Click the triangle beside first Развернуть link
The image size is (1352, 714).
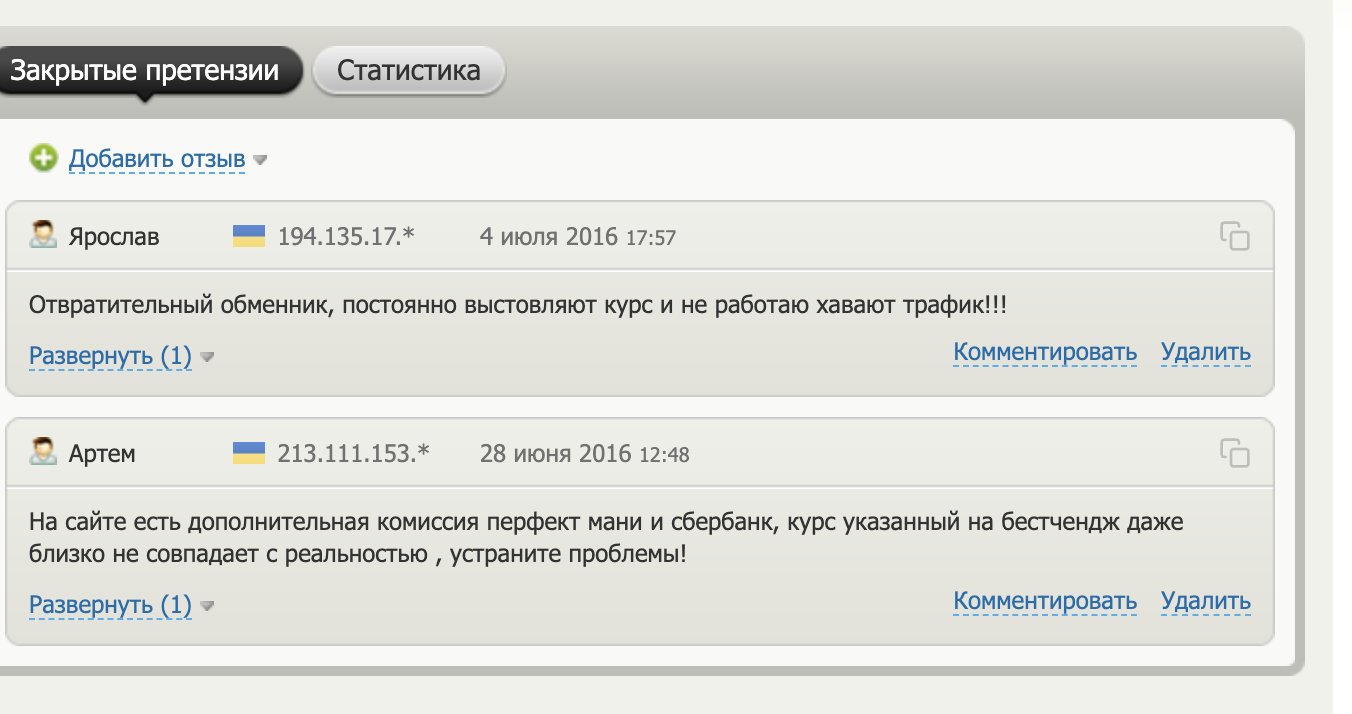coord(207,356)
